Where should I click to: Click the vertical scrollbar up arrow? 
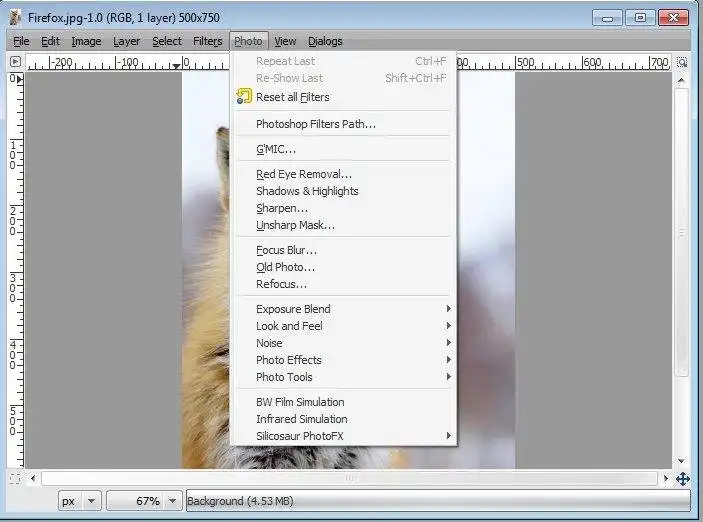click(681, 80)
